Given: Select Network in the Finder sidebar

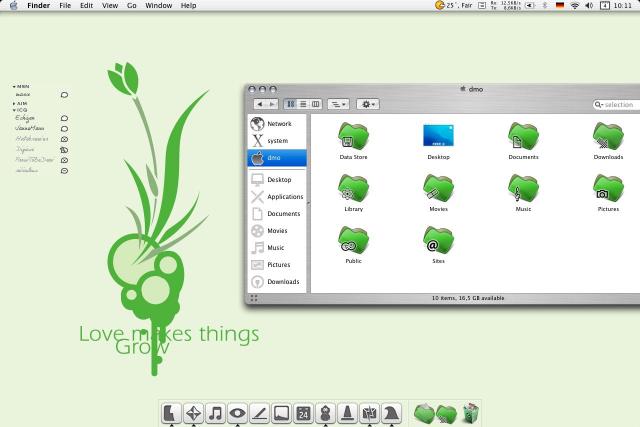Looking at the screenshot, I should (x=277, y=124).
